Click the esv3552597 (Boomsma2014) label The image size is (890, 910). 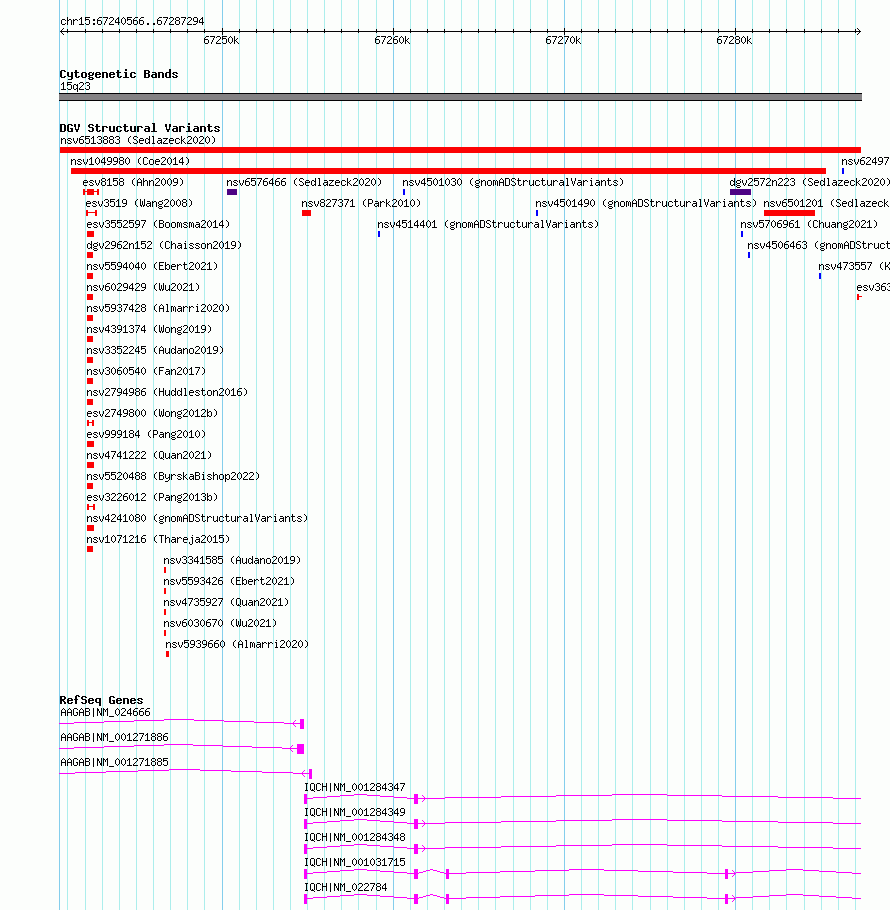[x=158, y=224]
